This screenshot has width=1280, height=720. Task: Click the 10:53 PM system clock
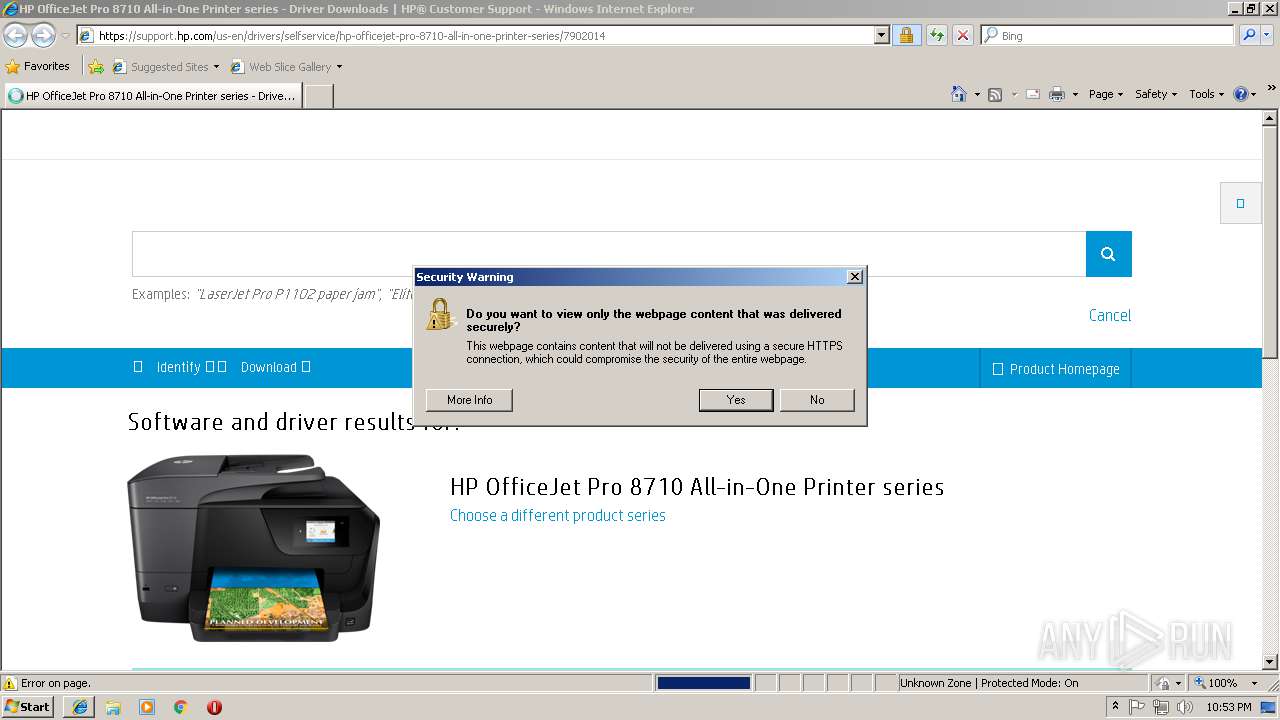[x=1229, y=707]
